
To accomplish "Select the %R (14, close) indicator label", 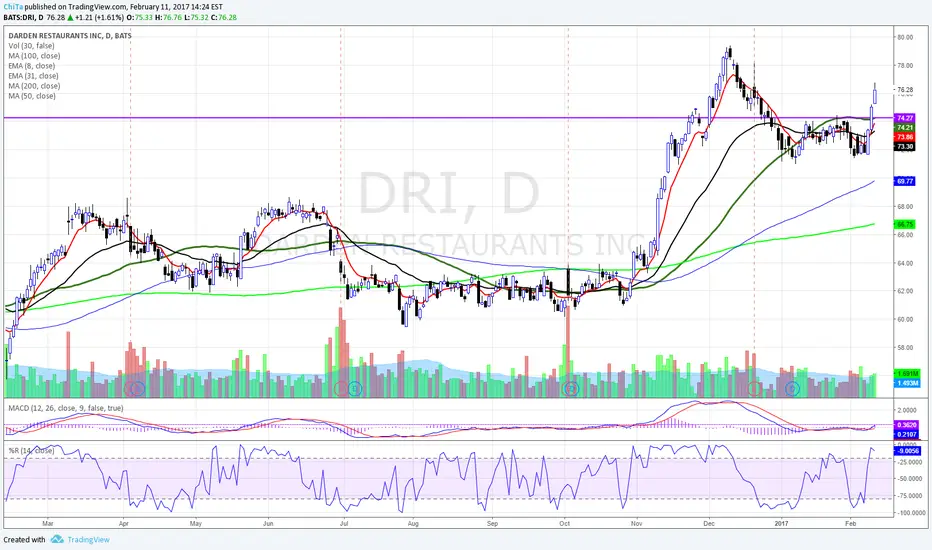I will point(32,451).
